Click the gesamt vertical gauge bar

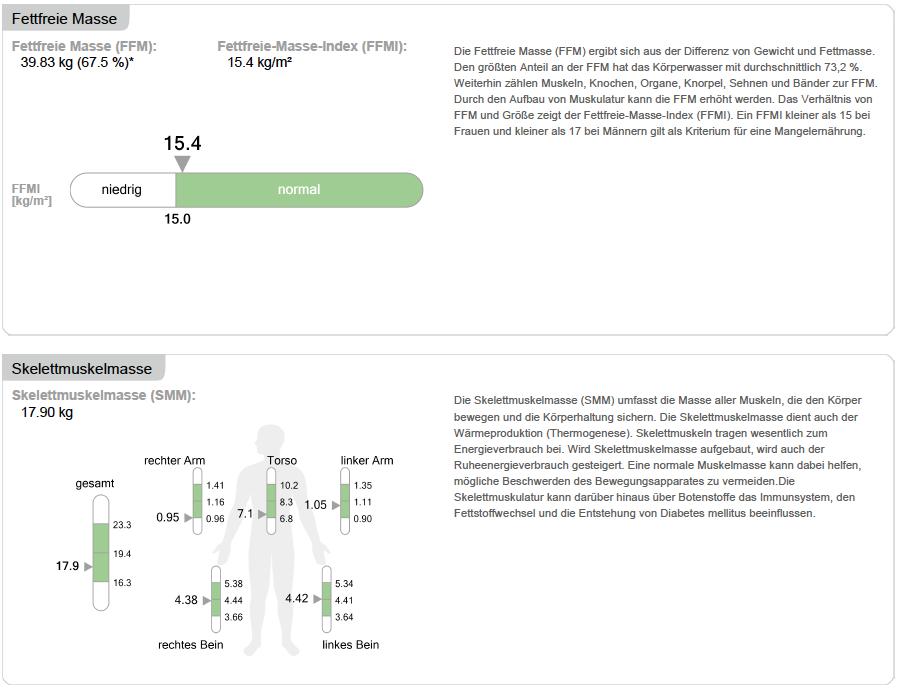click(101, 553)
